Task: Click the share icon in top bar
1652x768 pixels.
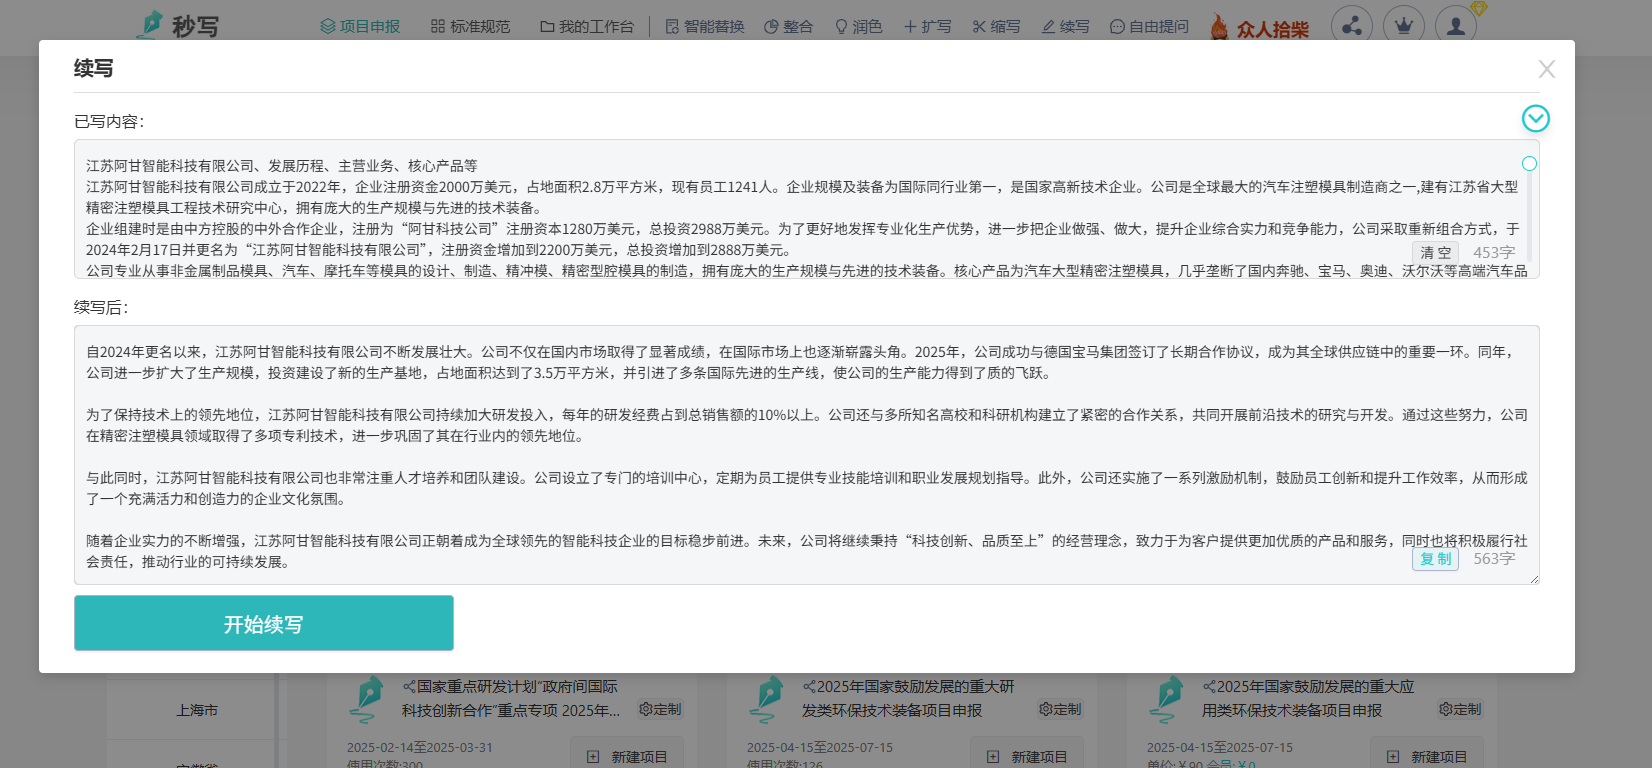Action: tap(1352, 26)
